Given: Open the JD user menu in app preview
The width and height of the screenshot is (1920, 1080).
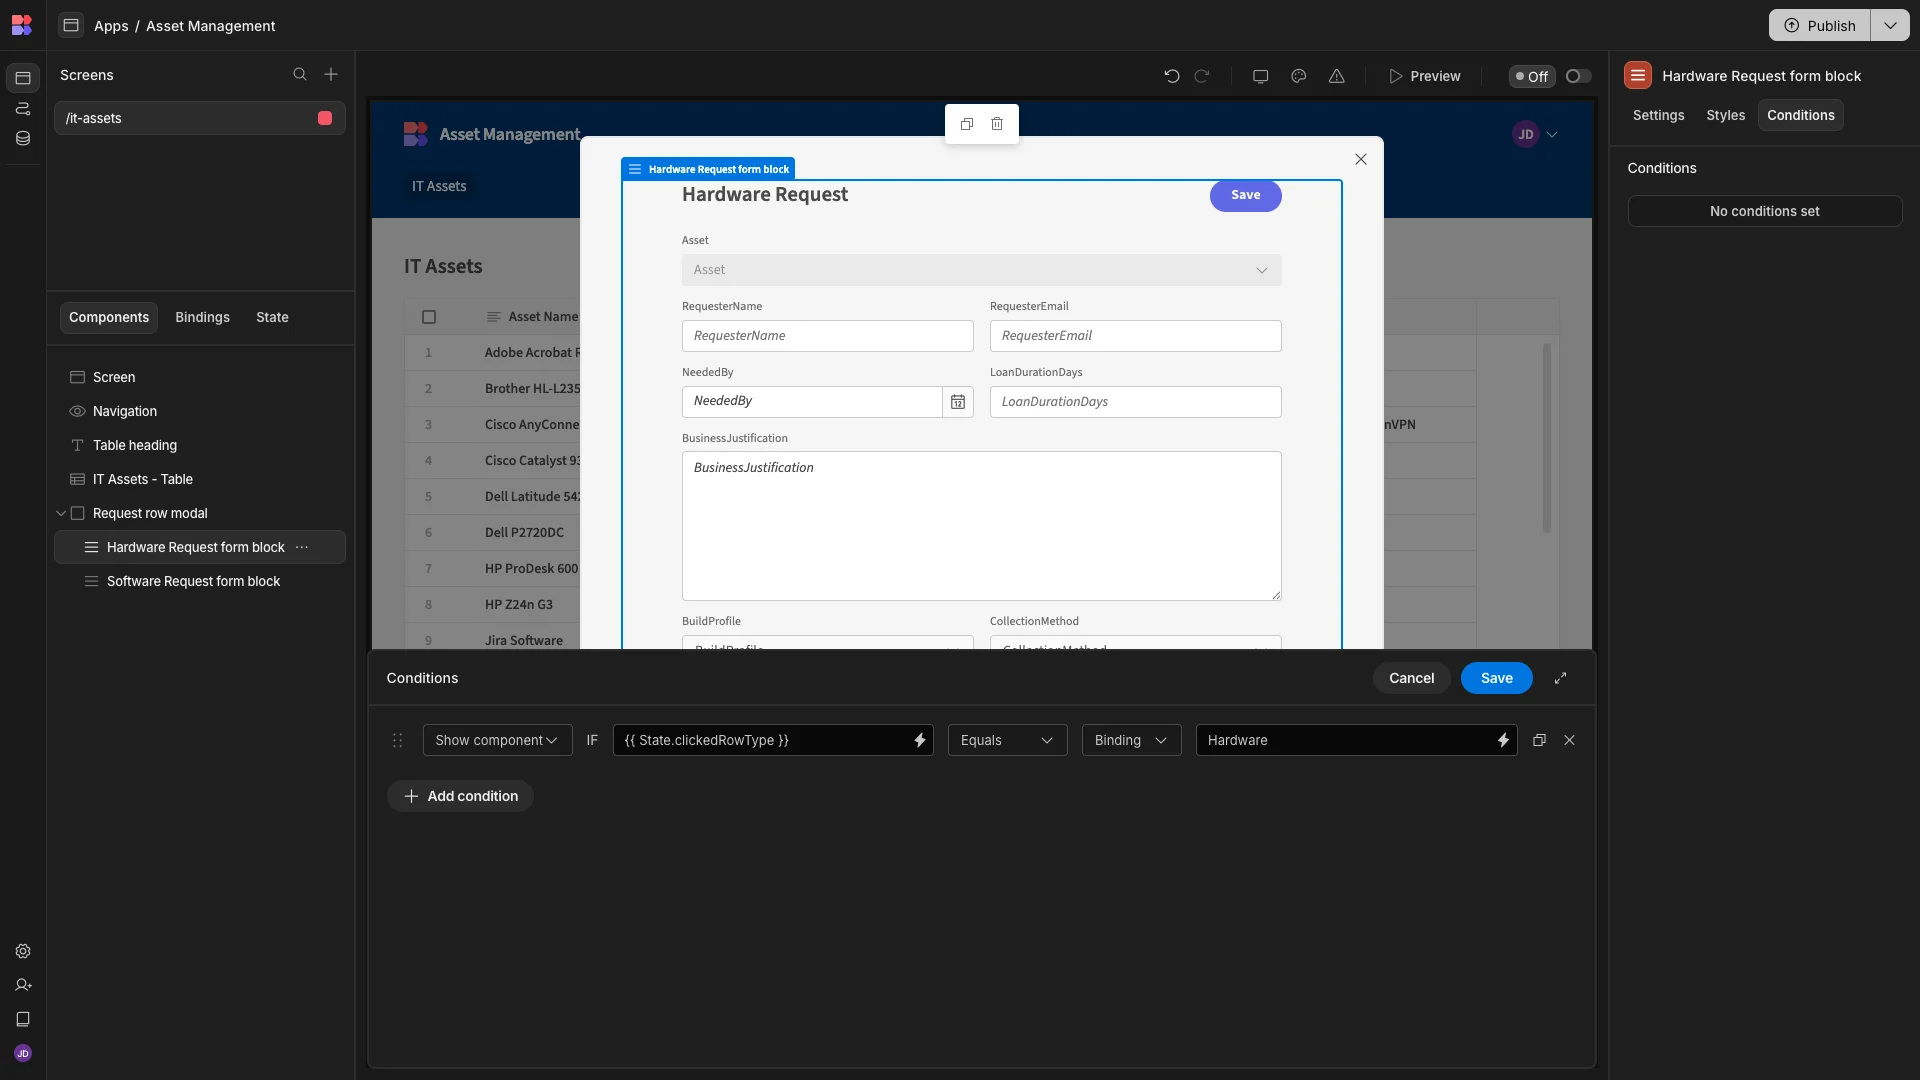Looking at the screenshot, I should click(x=1535, y=134).
